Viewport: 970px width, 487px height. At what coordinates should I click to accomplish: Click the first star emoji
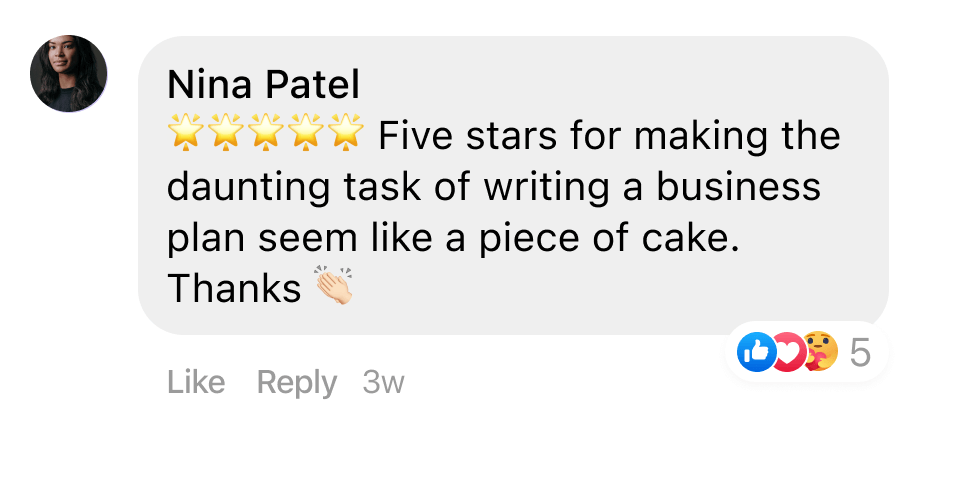[x=185, y=134]
